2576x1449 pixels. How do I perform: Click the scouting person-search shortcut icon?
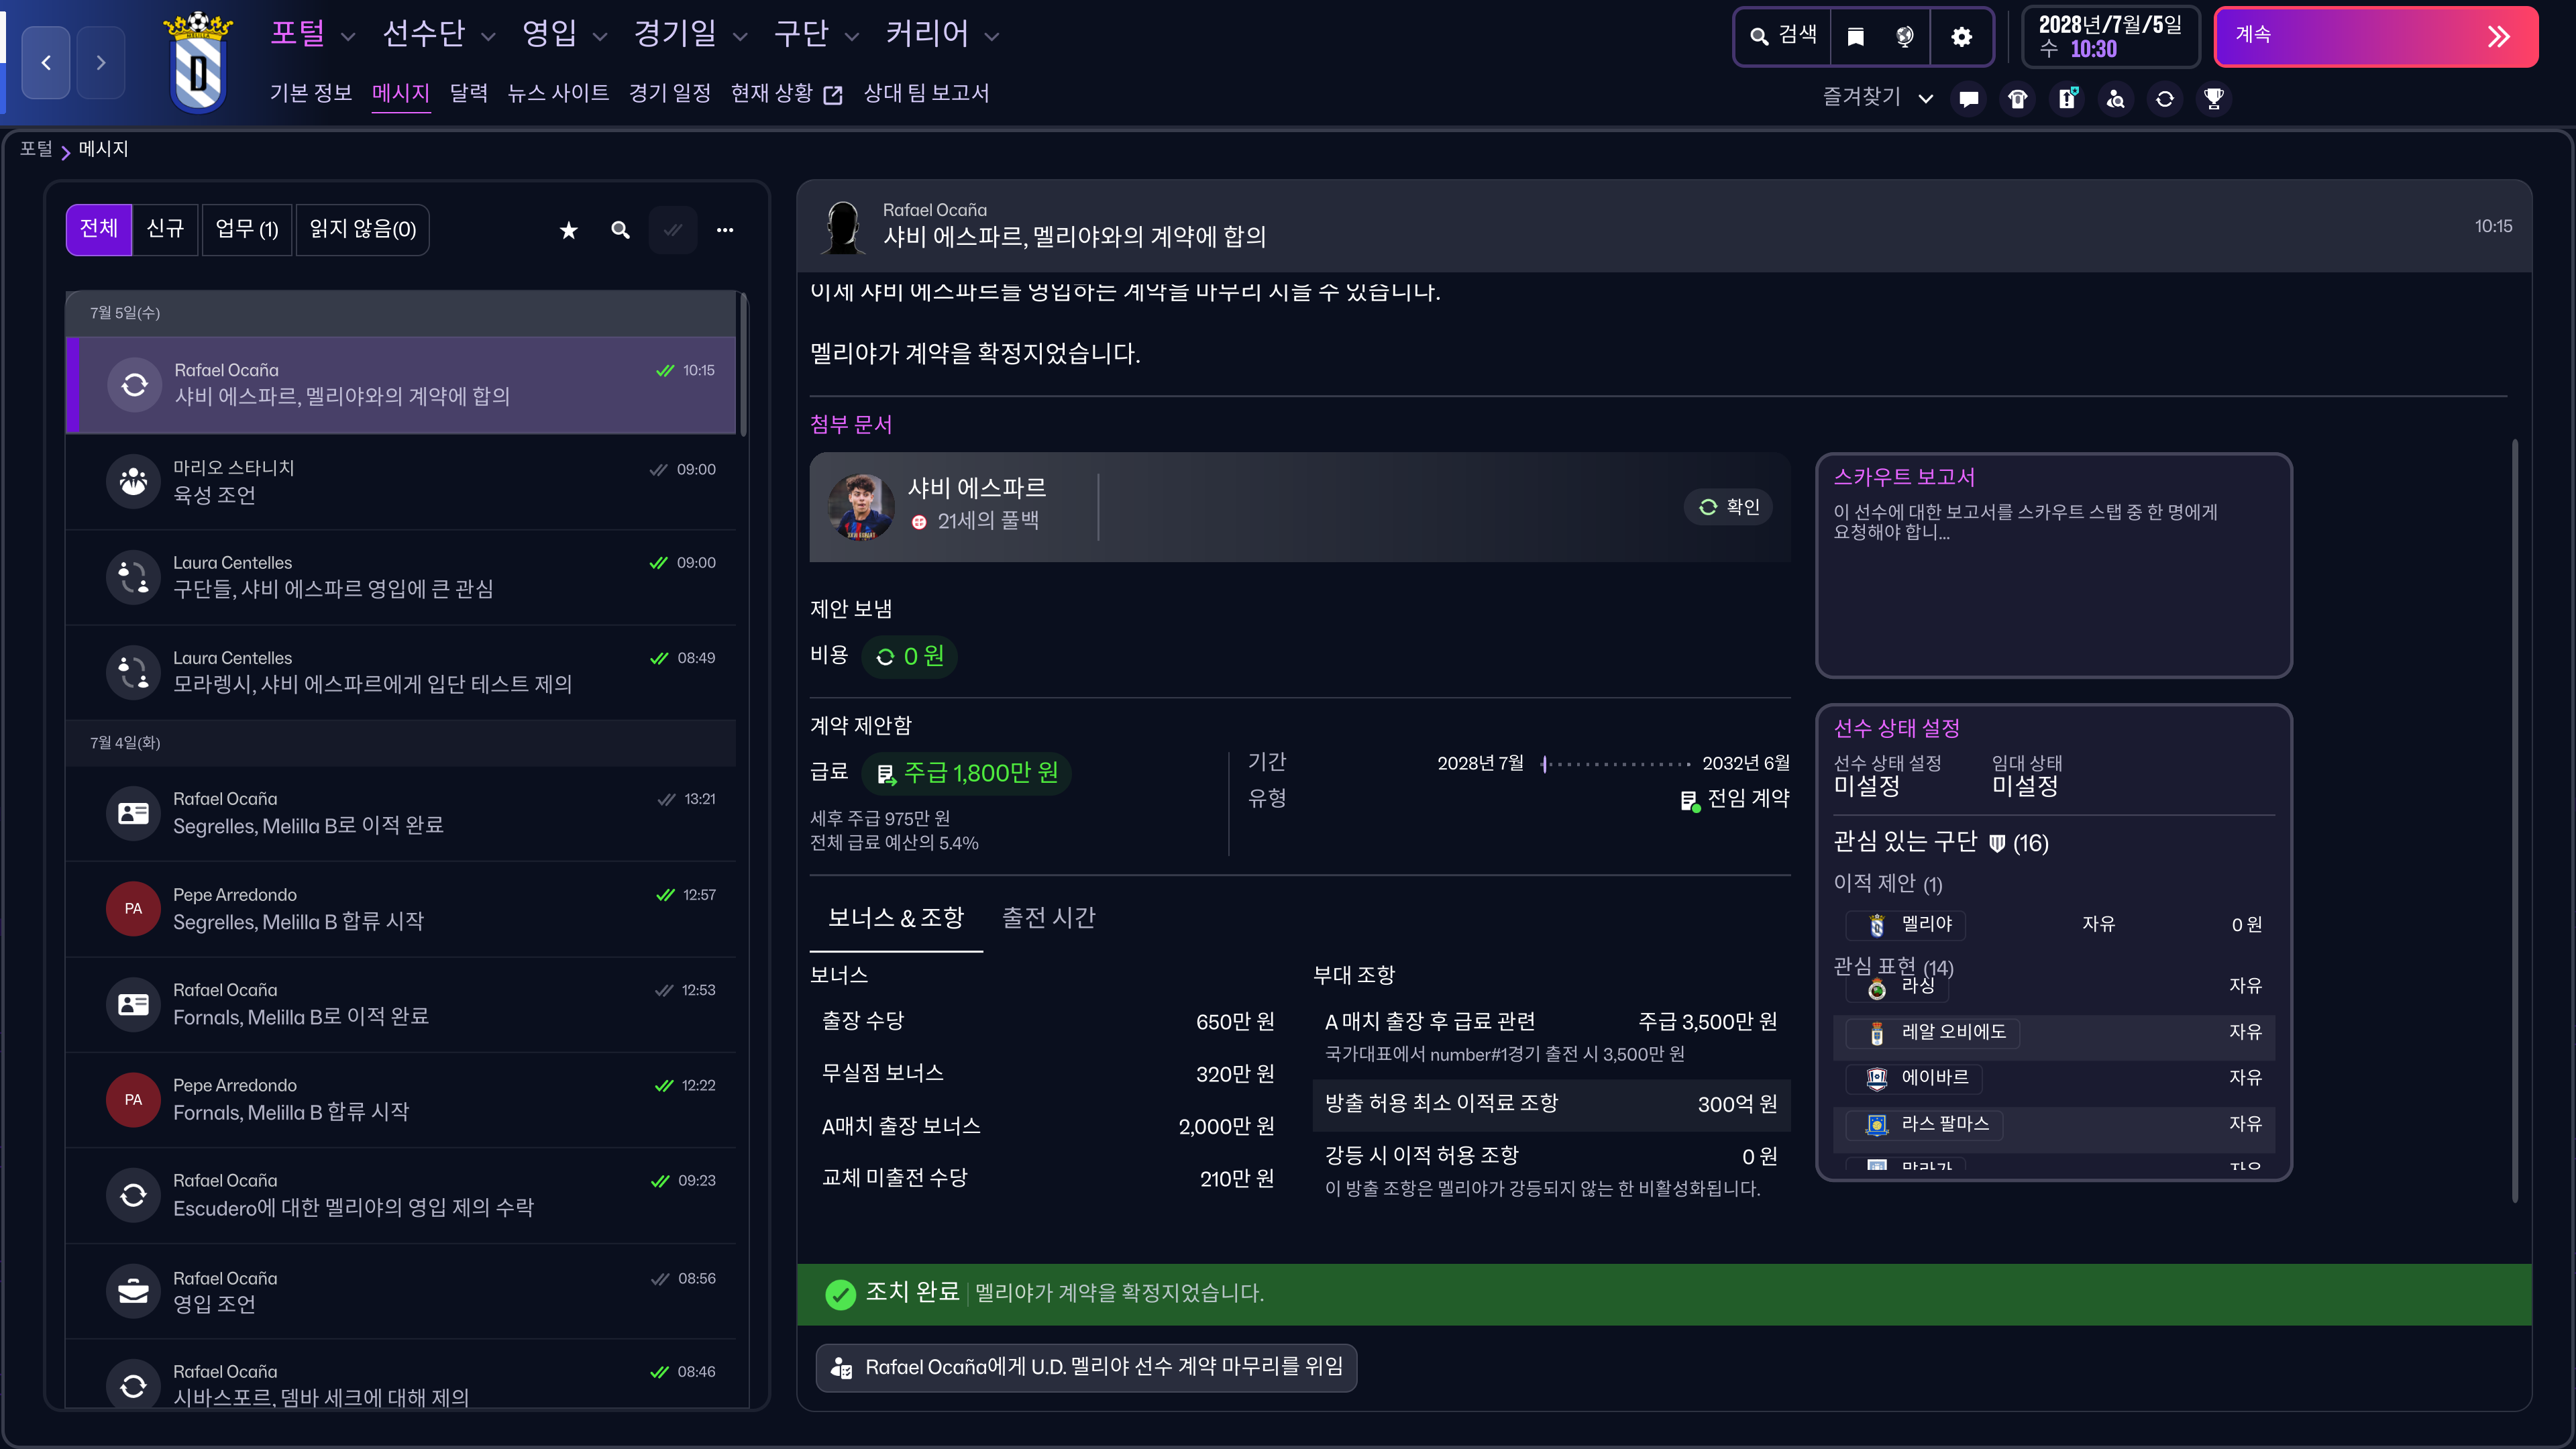pos(2115,98)
